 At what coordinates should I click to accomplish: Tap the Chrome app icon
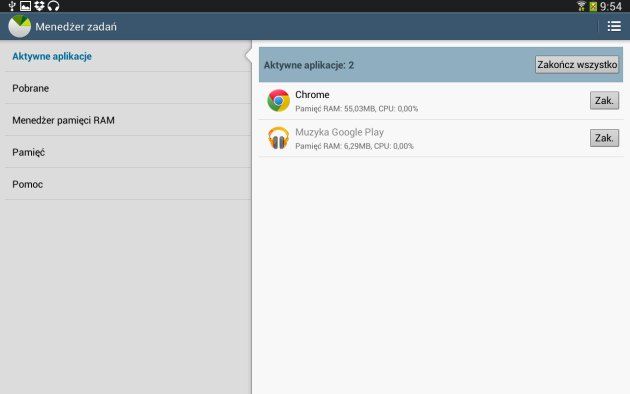(278, 100)
